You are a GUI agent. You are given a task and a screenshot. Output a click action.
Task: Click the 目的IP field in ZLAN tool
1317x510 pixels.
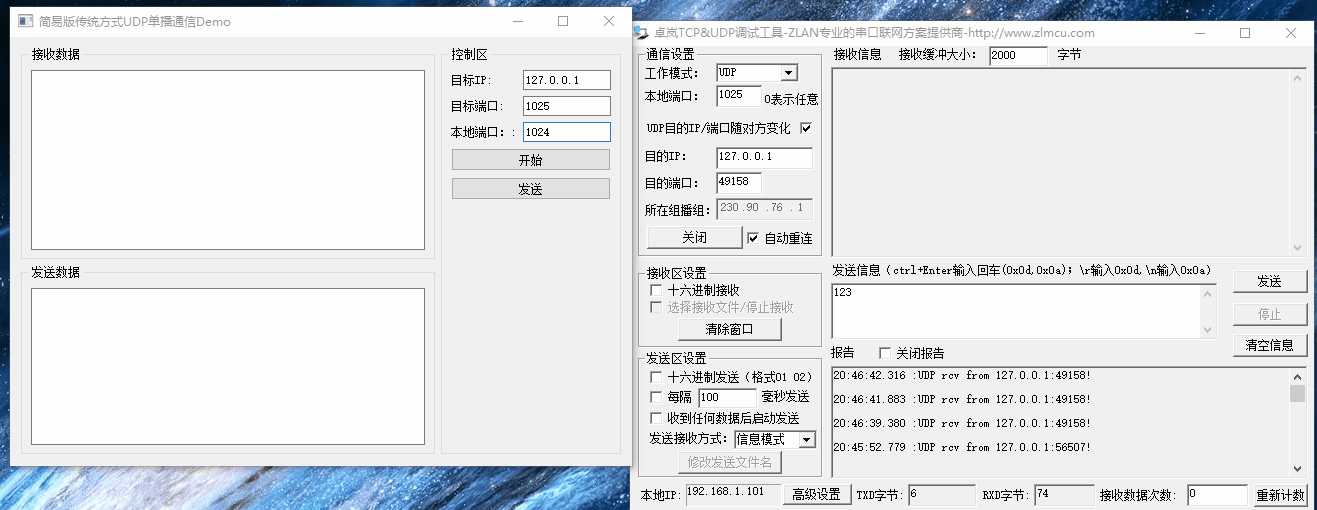click(x=765, y=157)
